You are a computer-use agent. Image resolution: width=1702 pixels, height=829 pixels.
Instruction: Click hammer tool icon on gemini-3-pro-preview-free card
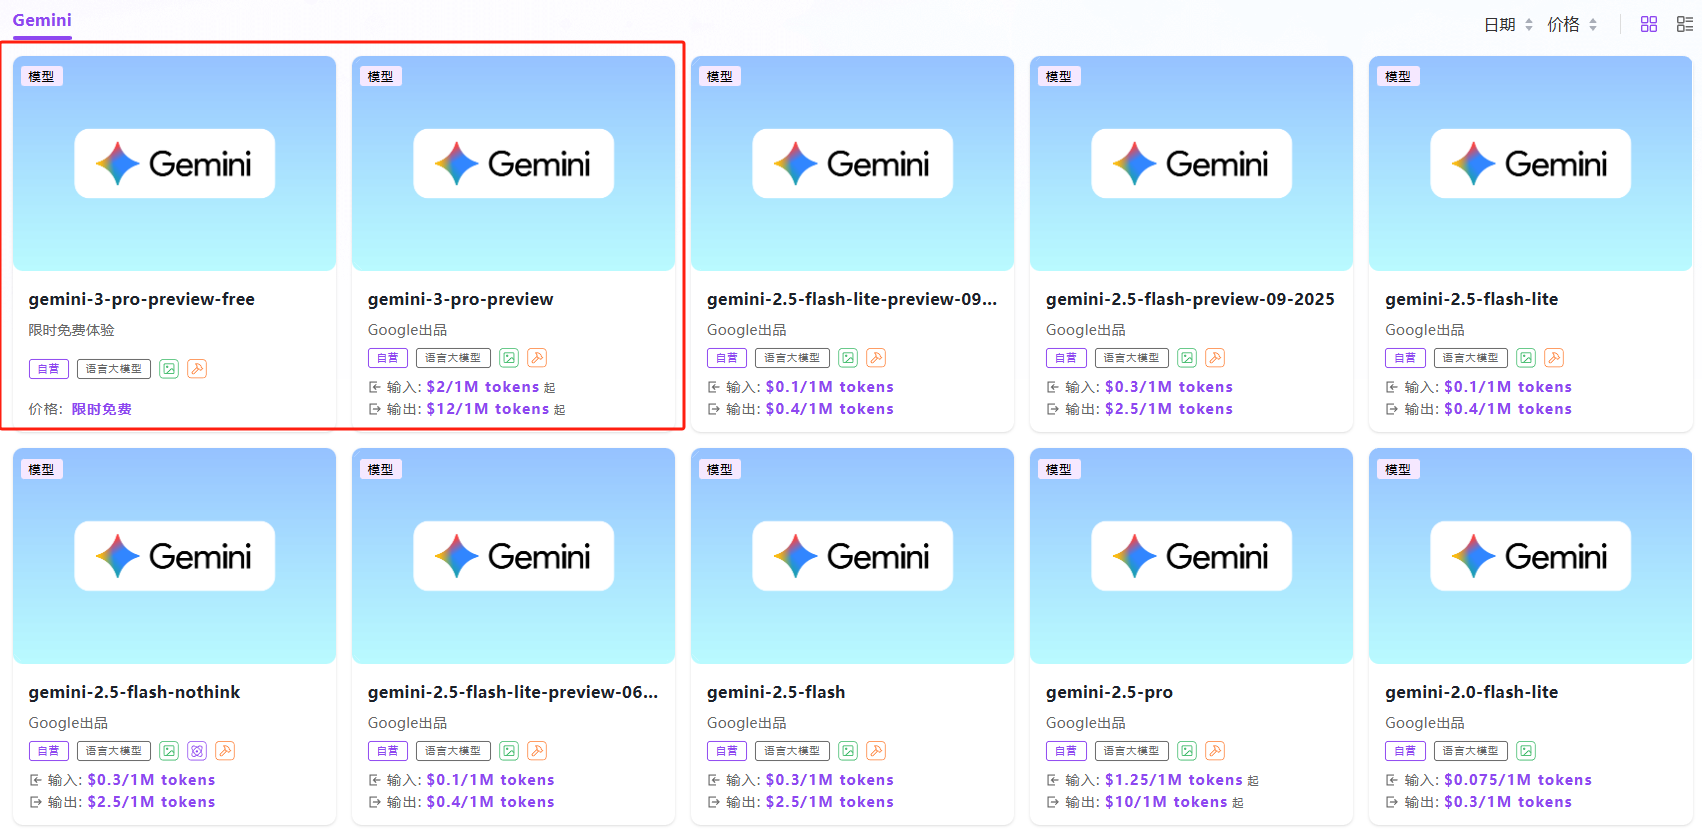(x=197, y=369)
